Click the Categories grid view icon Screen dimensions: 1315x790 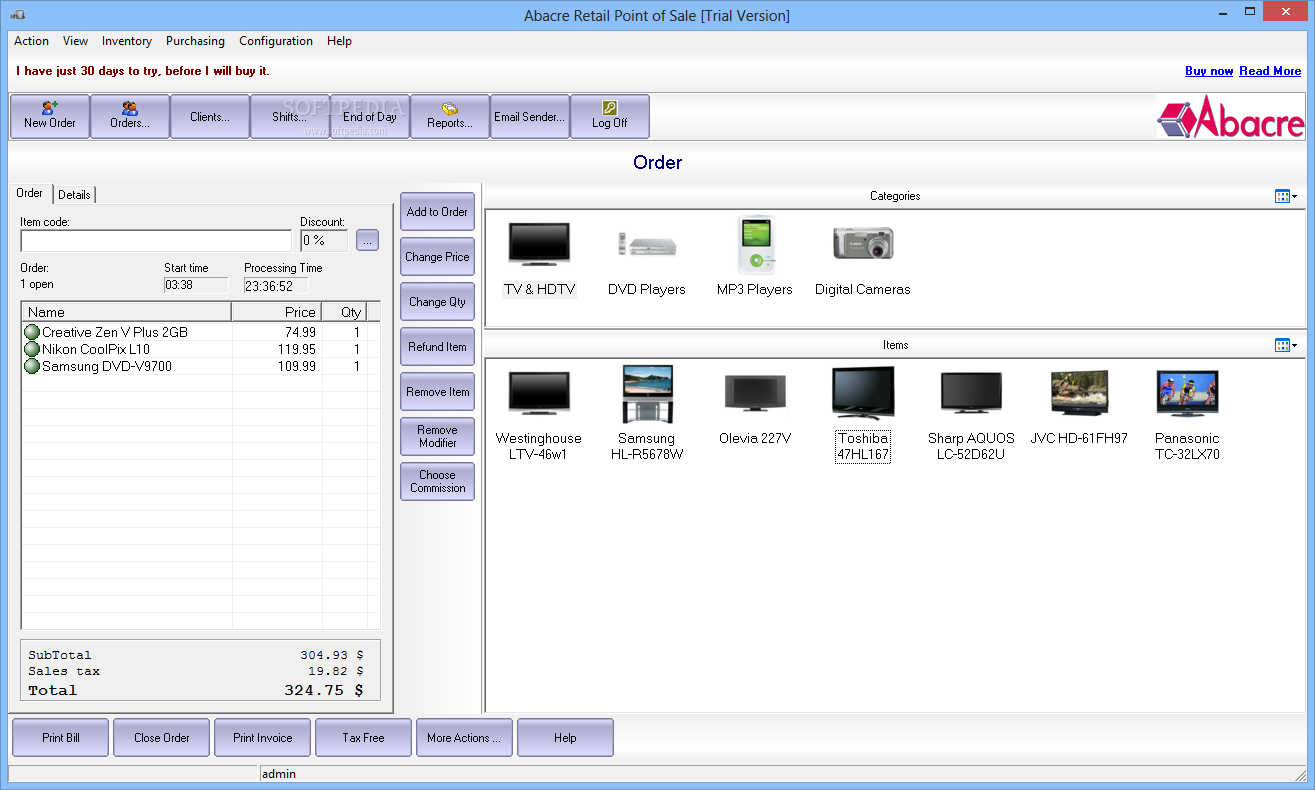click(1281, 195)
